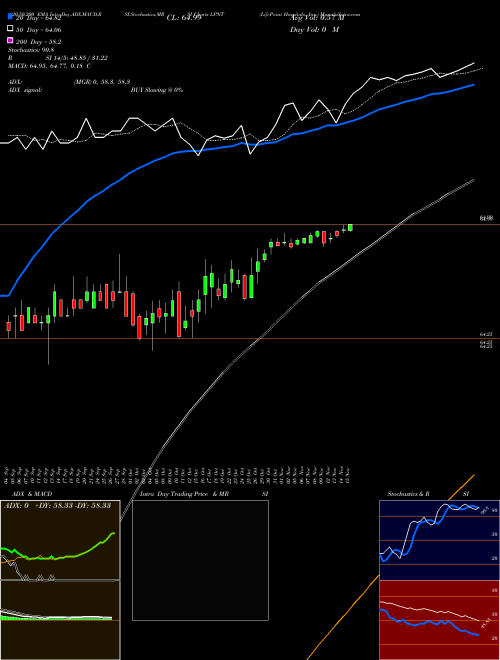
Task: Click the 'MACD: 64.93, 64.77, 0.18 C' reading
Action: 50,66
